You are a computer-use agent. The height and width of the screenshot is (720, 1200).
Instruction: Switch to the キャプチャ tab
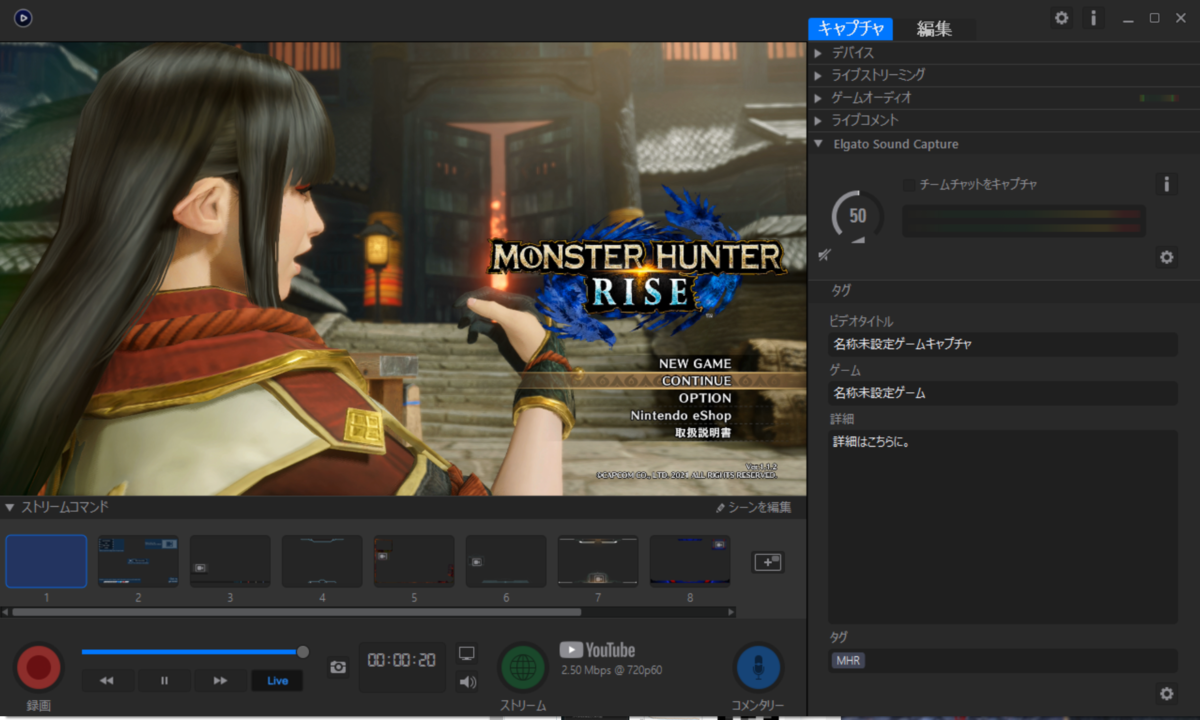pos(850,29)
